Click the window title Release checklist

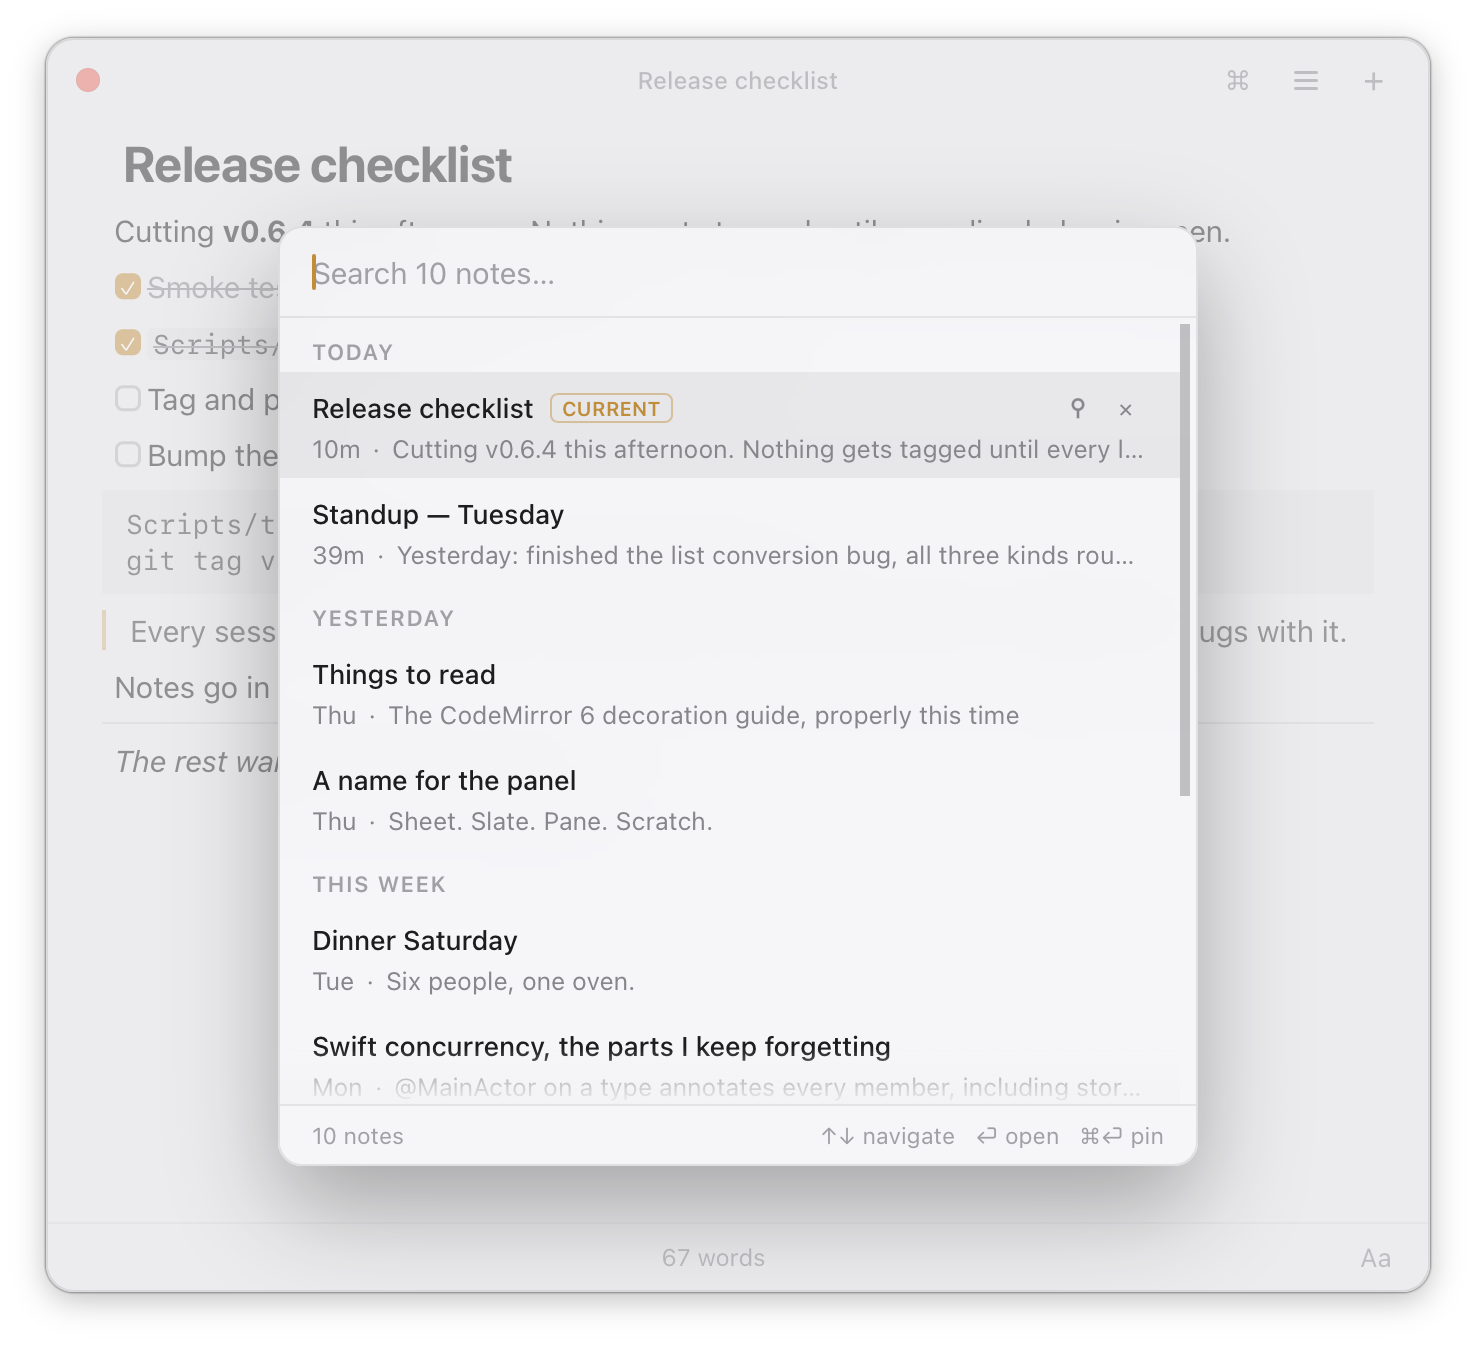(737, 81)
